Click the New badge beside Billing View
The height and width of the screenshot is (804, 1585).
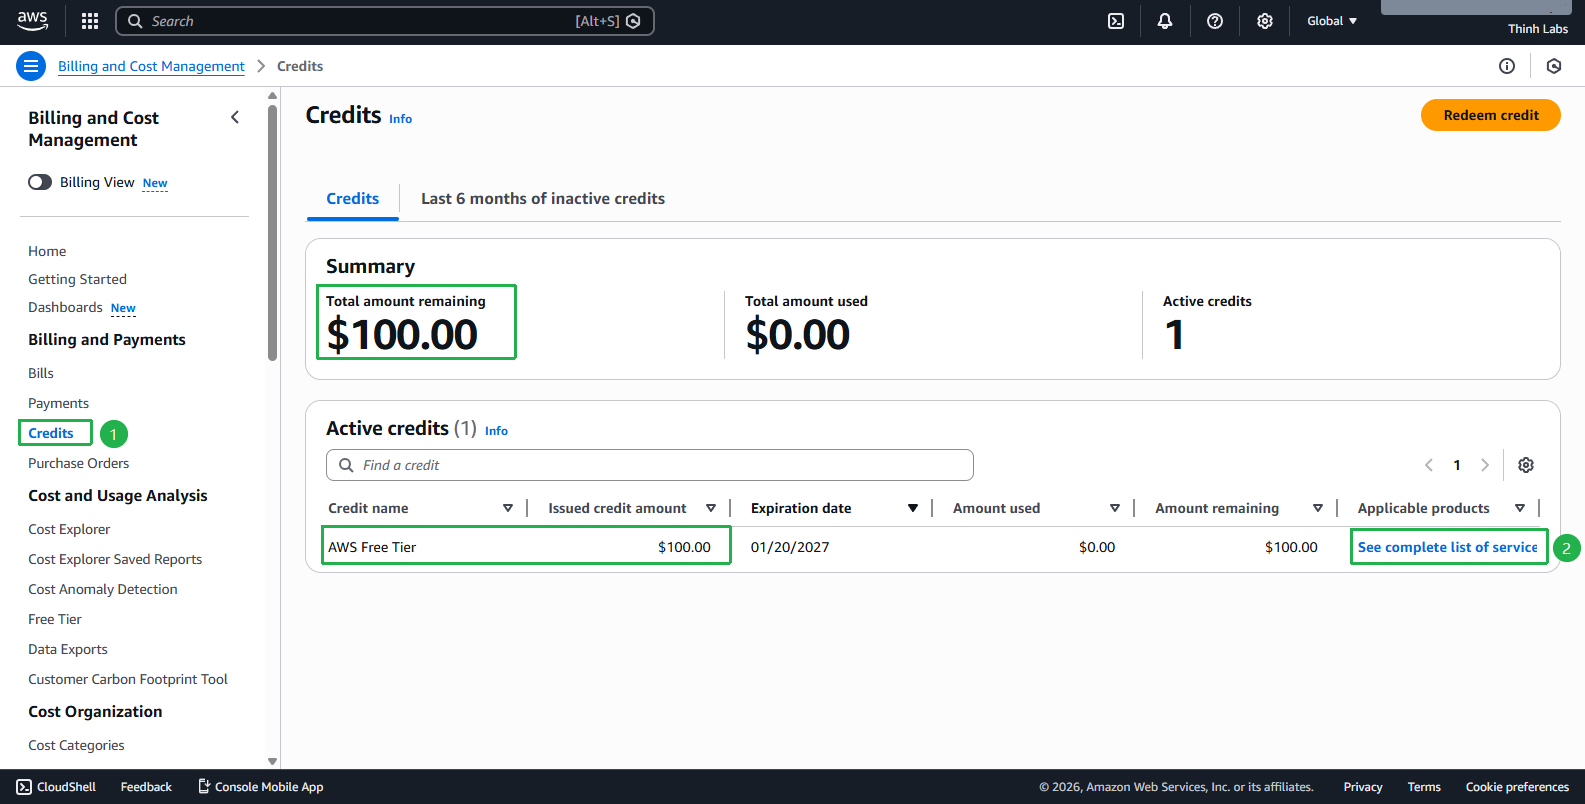tap(155, 183)
